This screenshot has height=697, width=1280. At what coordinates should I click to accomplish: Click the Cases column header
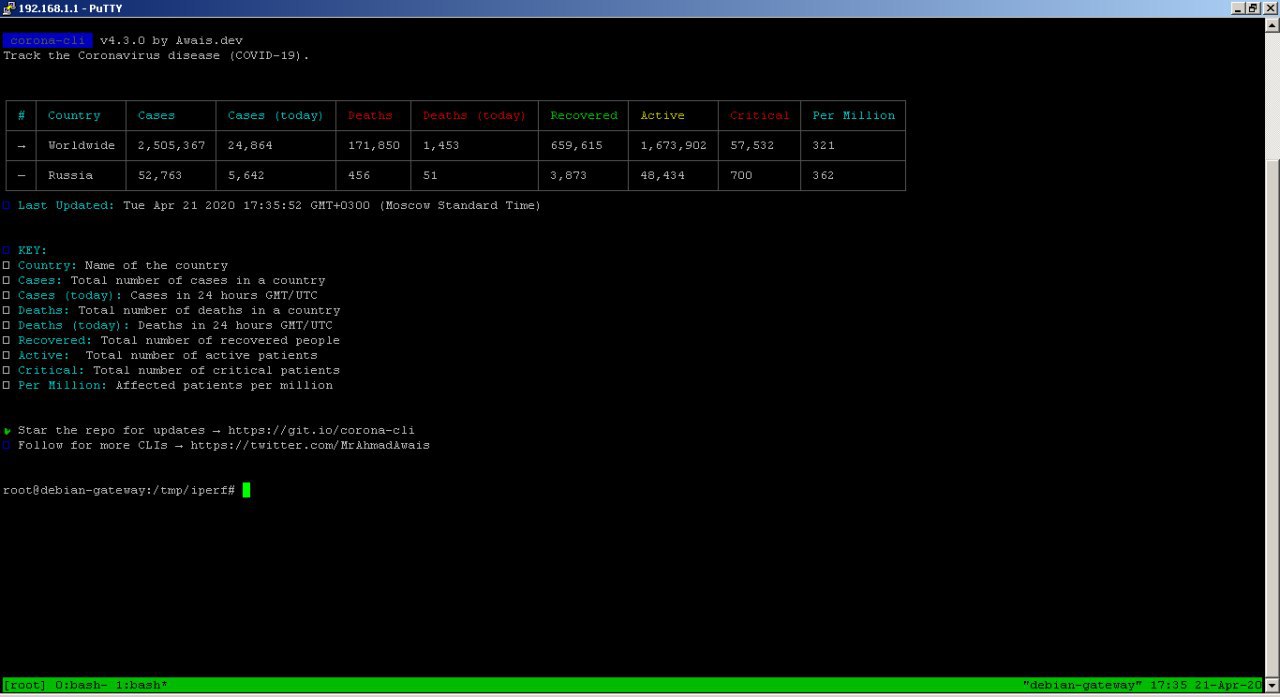(156, 116)
